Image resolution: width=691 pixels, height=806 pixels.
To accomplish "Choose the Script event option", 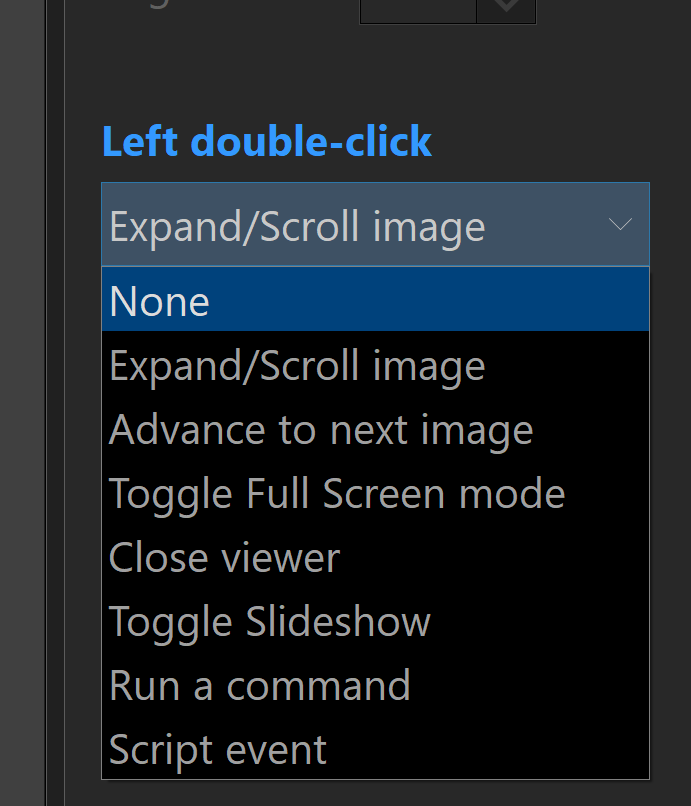I will coord(375,750).
